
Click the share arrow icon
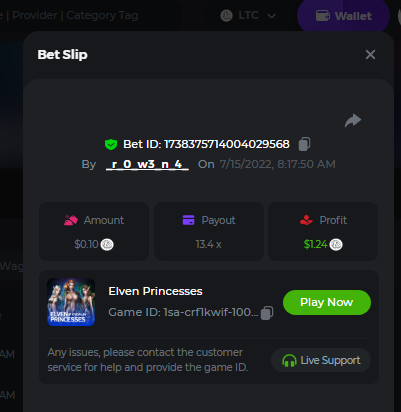[353, 120]
